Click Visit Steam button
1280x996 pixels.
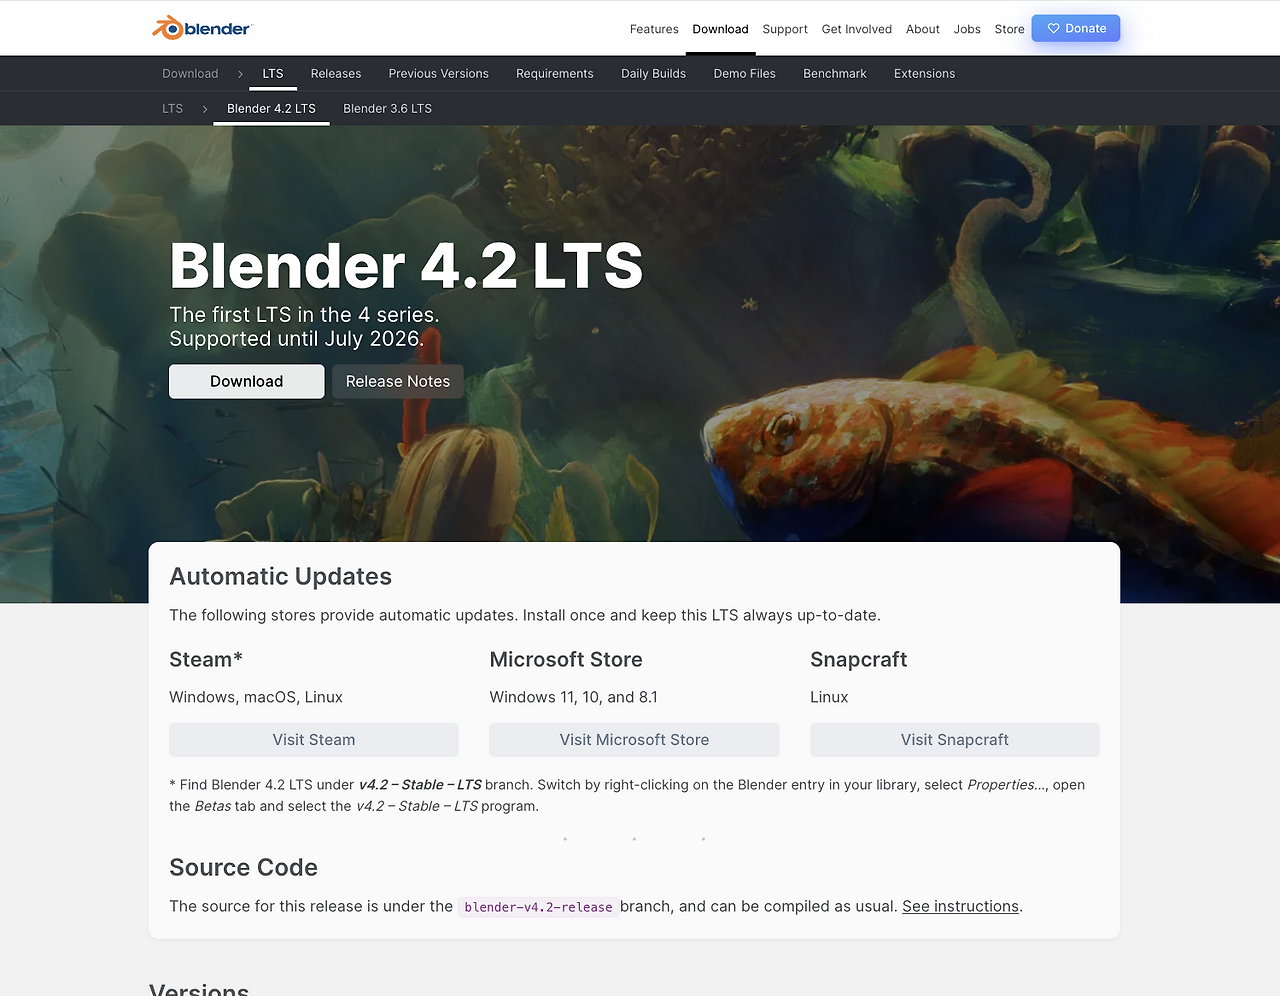(x=314, y=740)
